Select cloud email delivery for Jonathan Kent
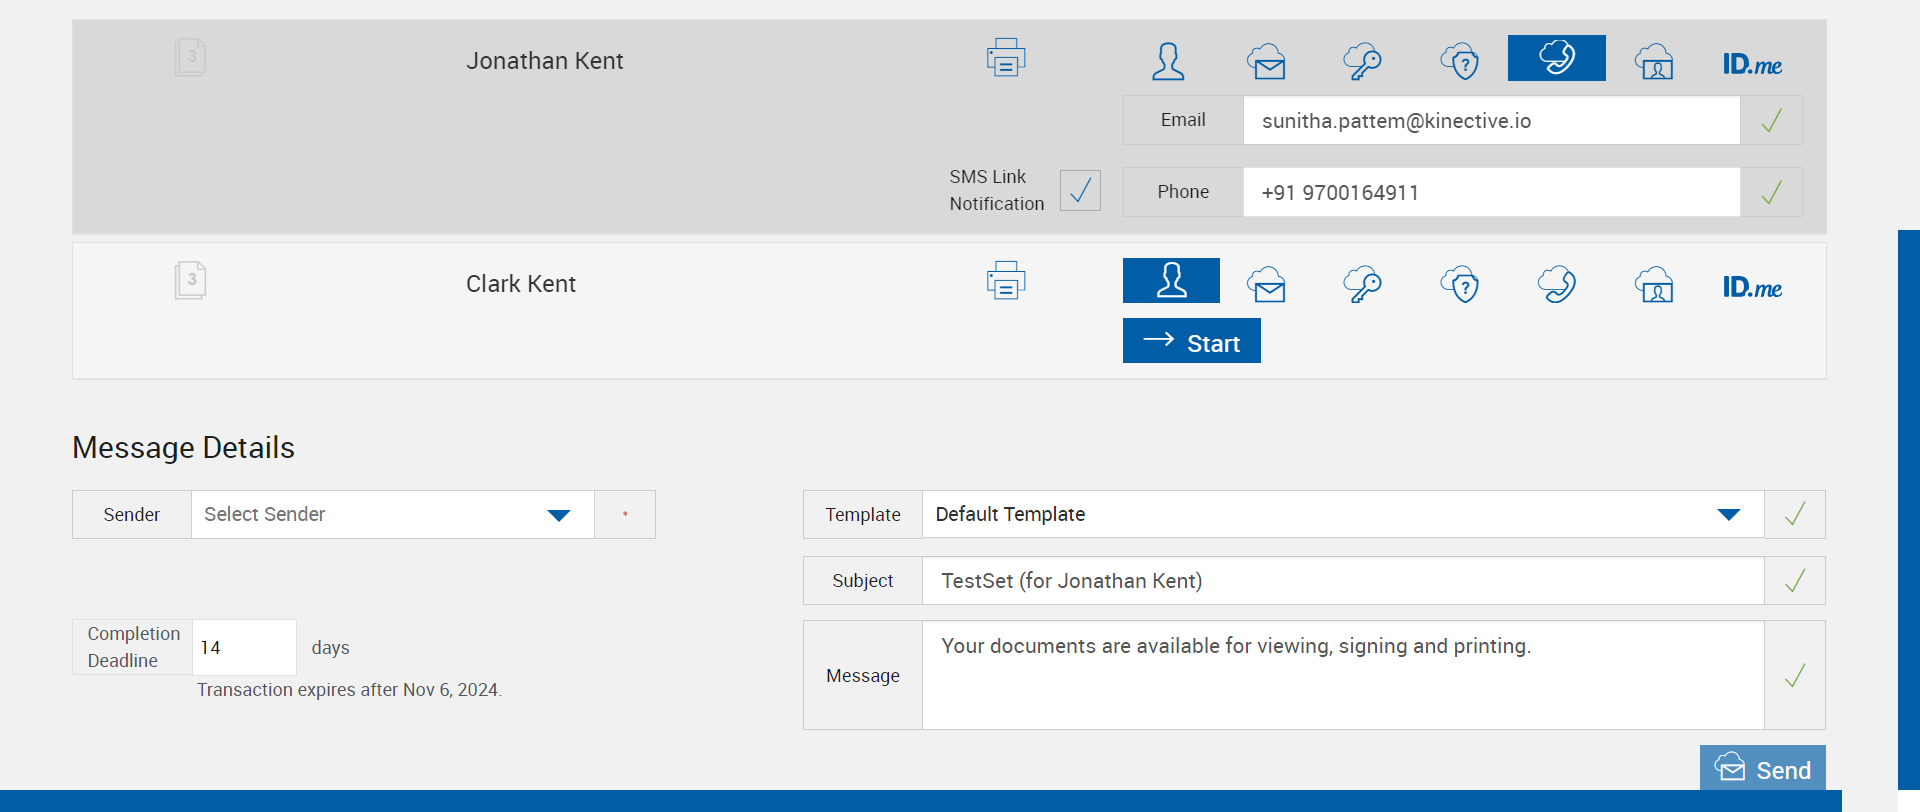 pos(1266,61)
